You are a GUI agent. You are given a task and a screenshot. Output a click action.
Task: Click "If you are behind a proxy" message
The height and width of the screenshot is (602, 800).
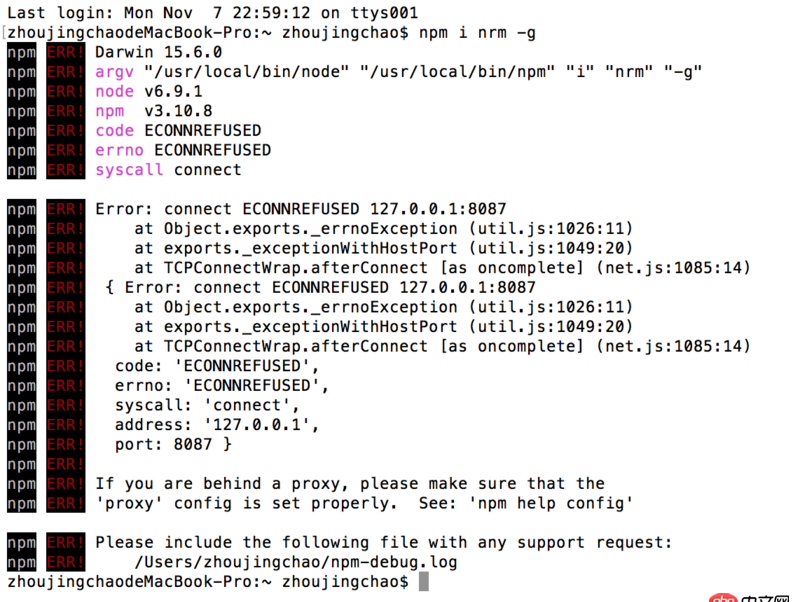(x=350, y=483)
